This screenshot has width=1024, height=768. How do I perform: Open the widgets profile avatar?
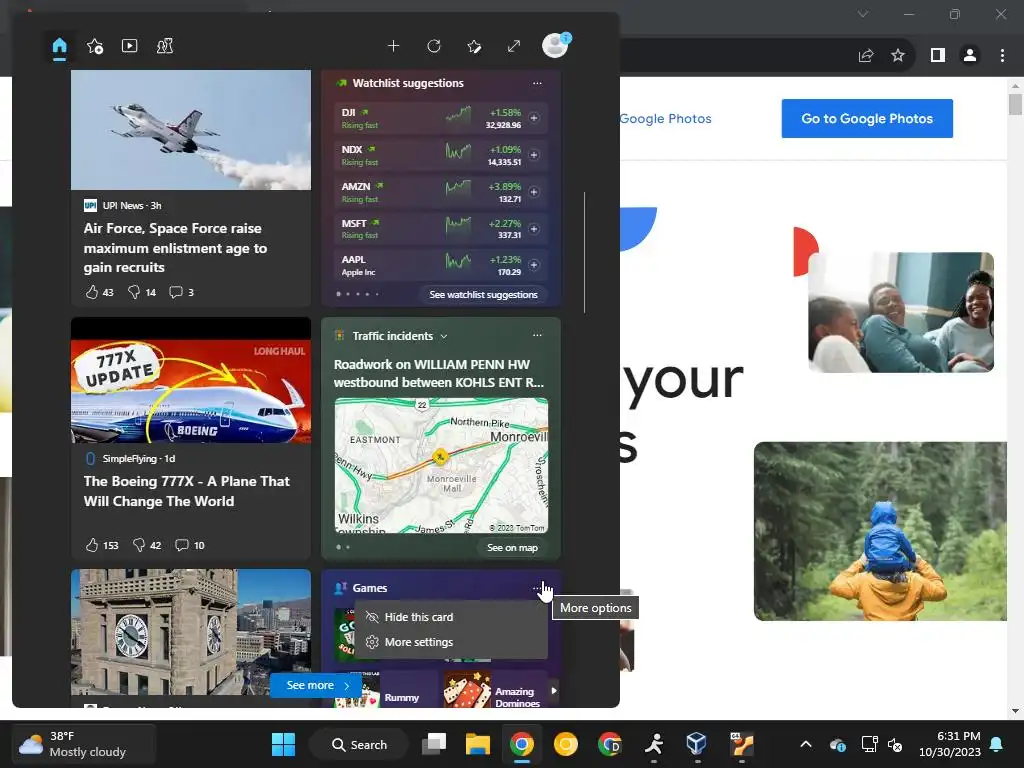click(555, 46)
